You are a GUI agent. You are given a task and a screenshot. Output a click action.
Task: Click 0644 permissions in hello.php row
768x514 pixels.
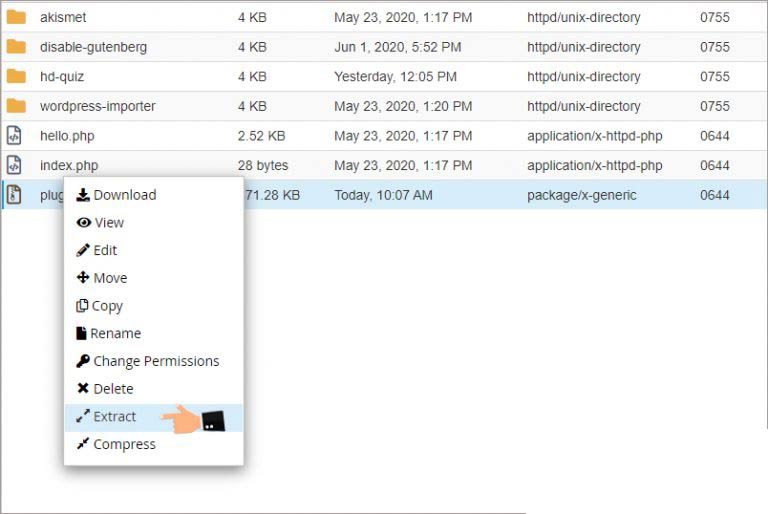pyautogui.click(x=715, y=136)
